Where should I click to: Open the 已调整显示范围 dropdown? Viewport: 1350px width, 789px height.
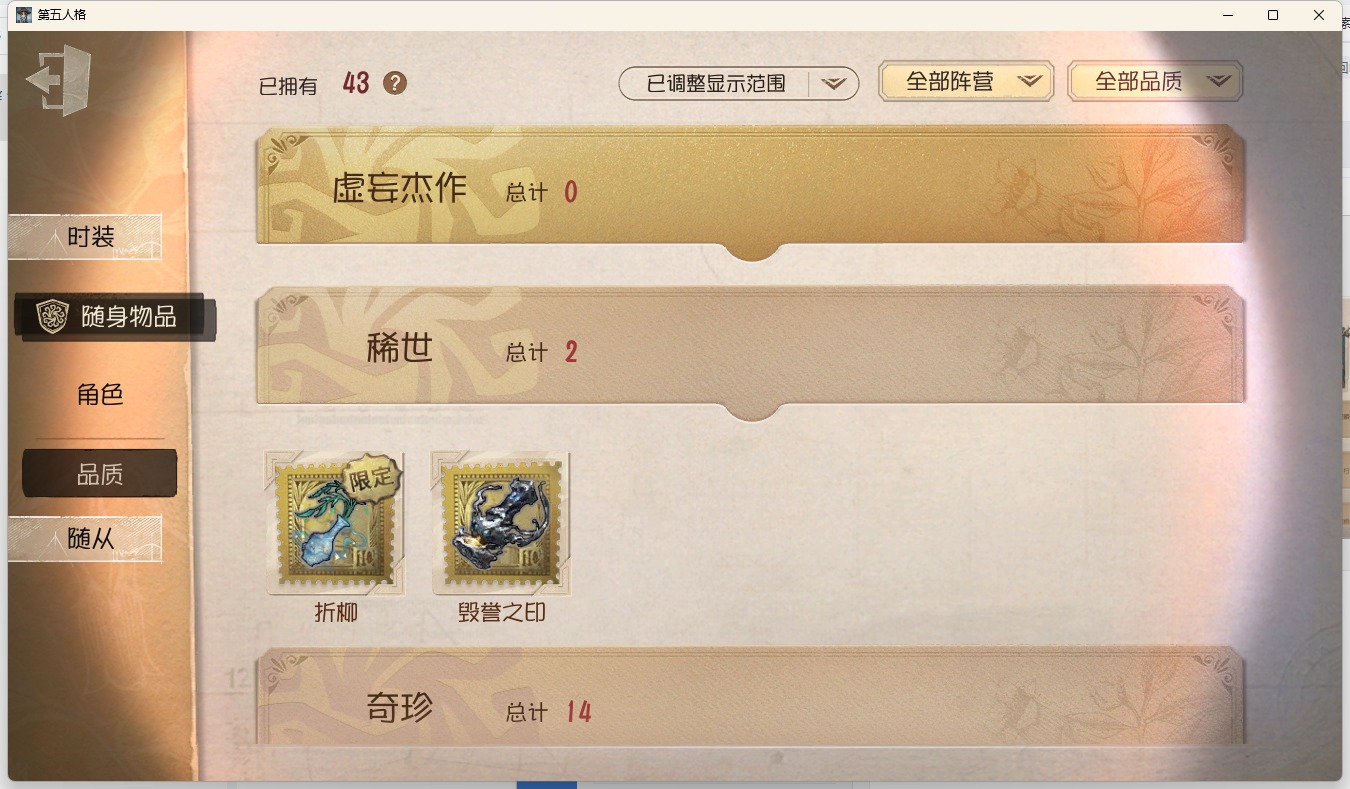(x=739, y=84)
